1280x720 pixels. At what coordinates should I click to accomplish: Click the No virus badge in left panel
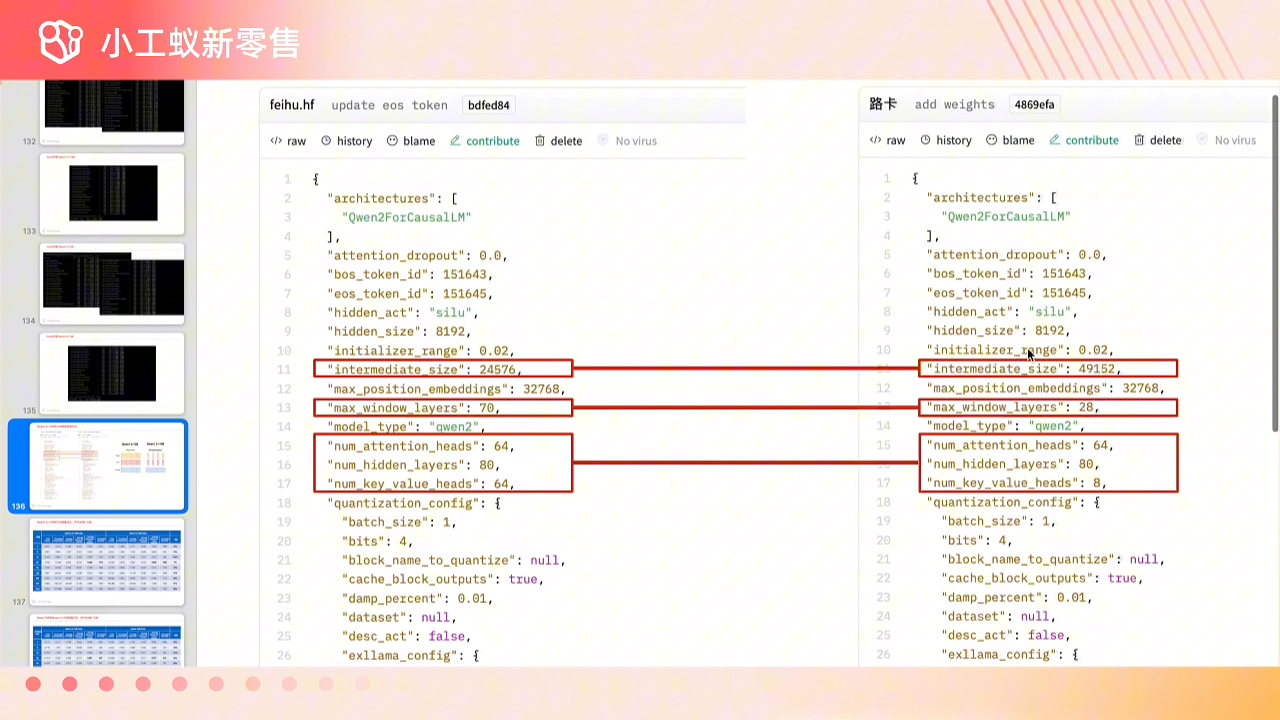[627, 141]
